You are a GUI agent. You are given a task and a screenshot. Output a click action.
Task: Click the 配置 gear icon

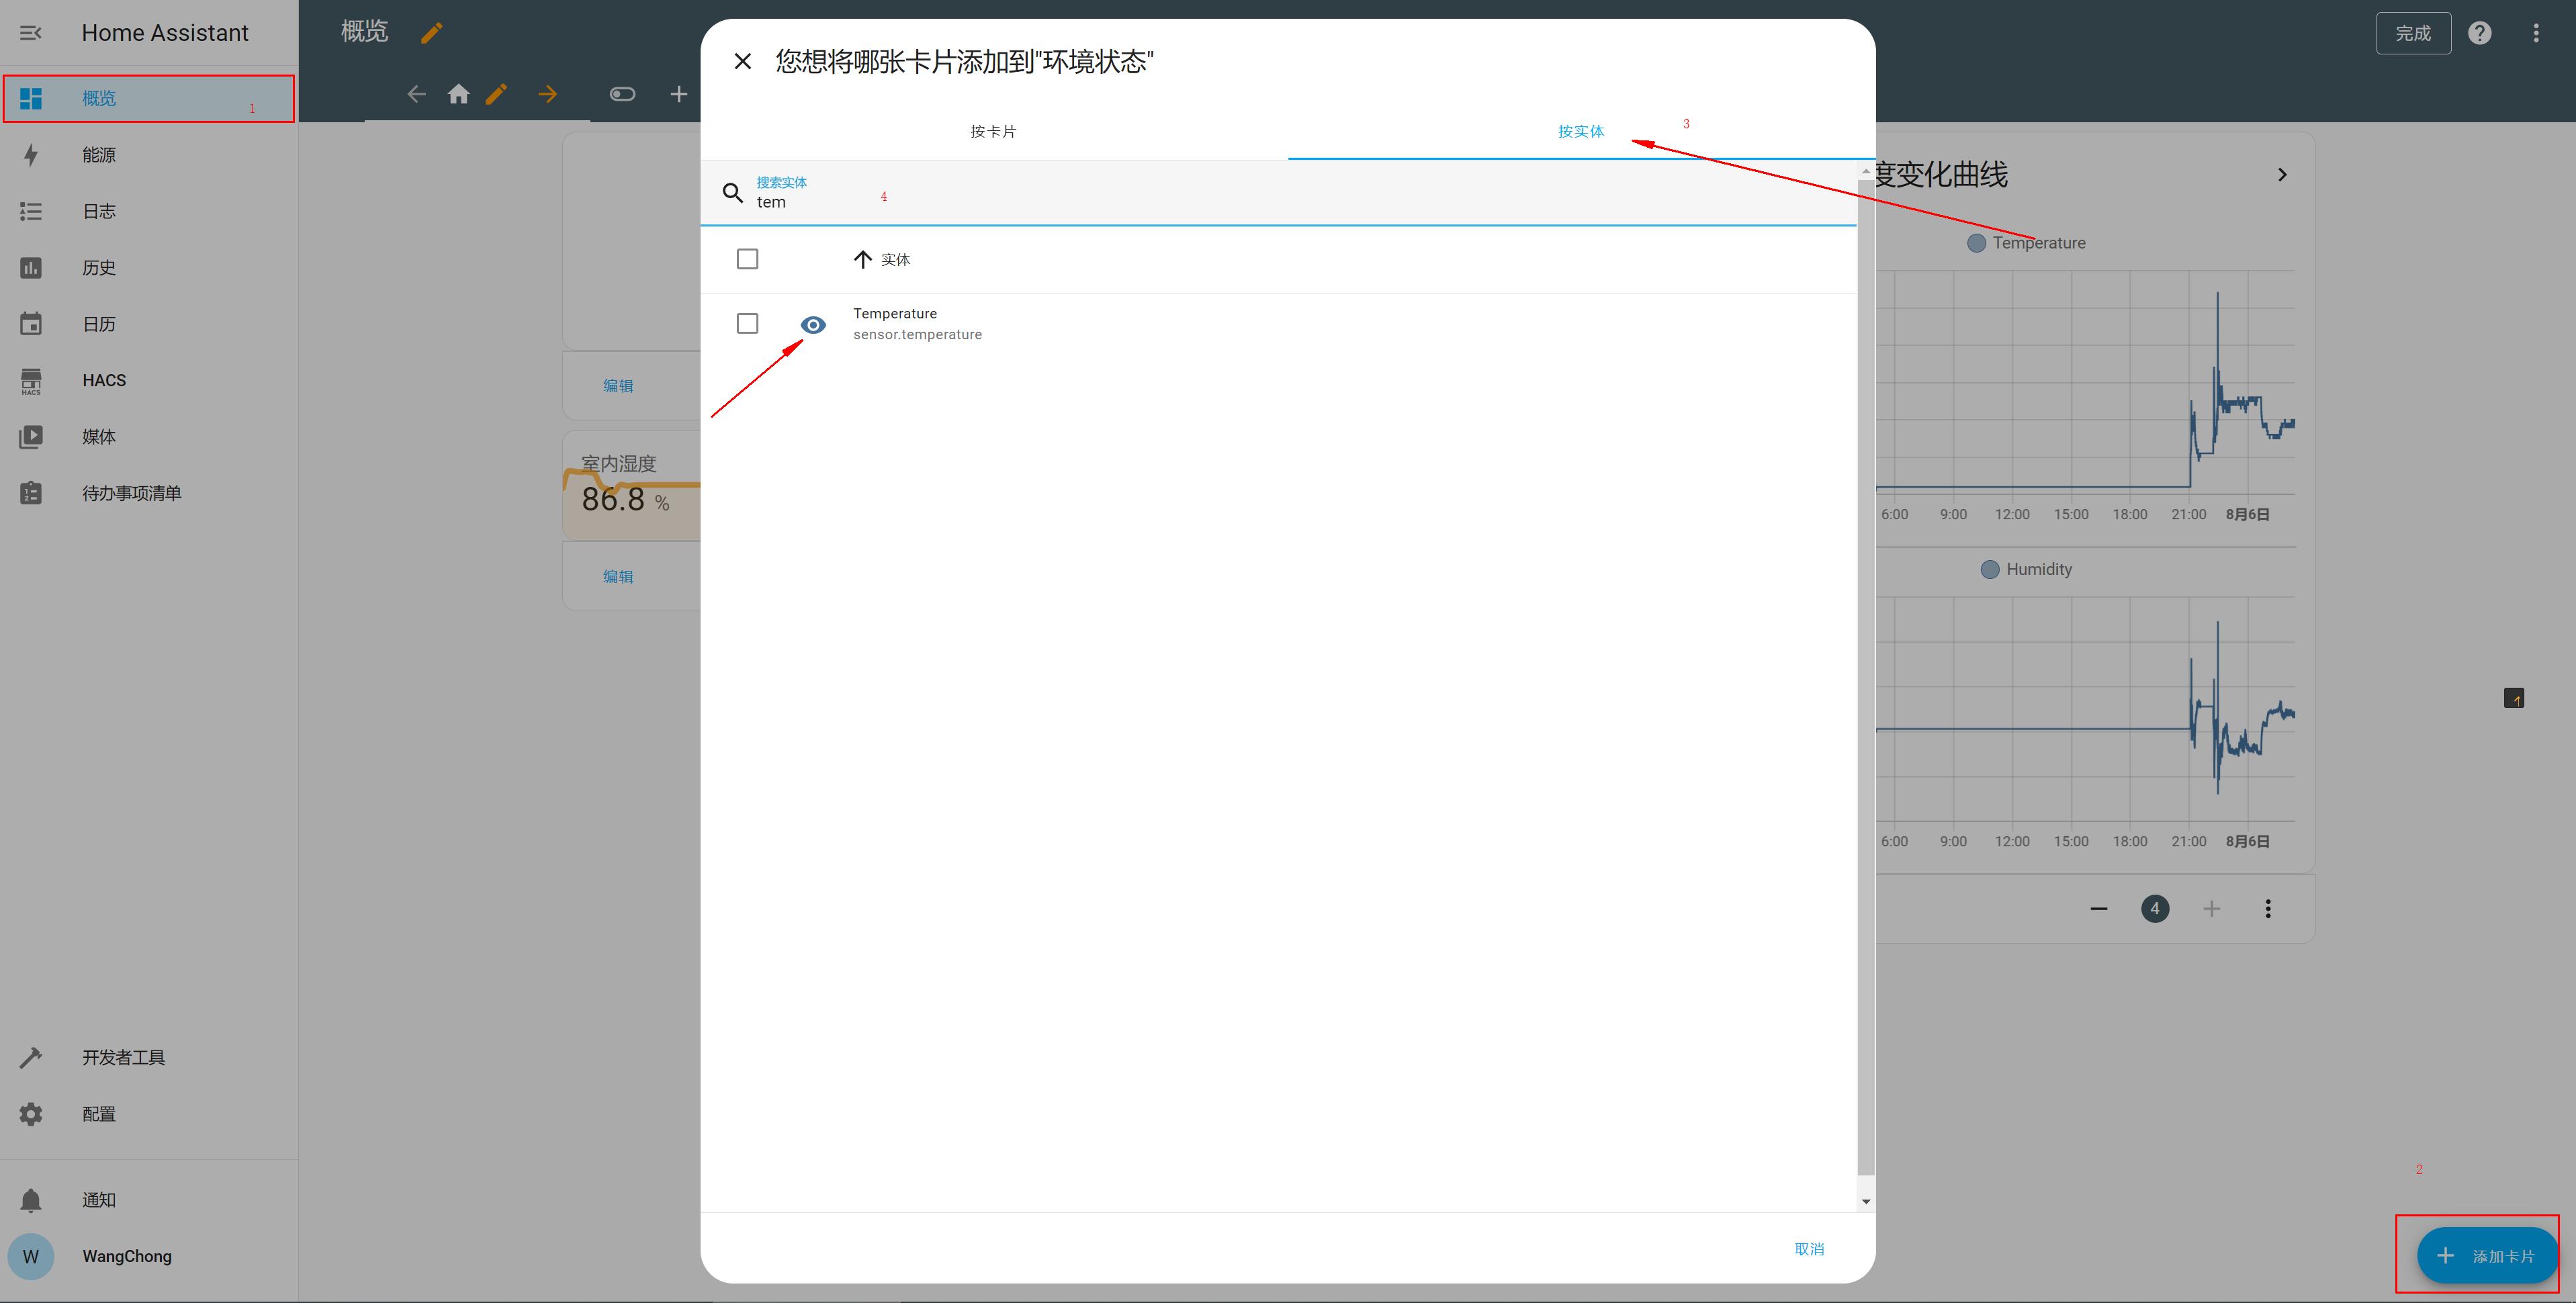click(31, 1114)
